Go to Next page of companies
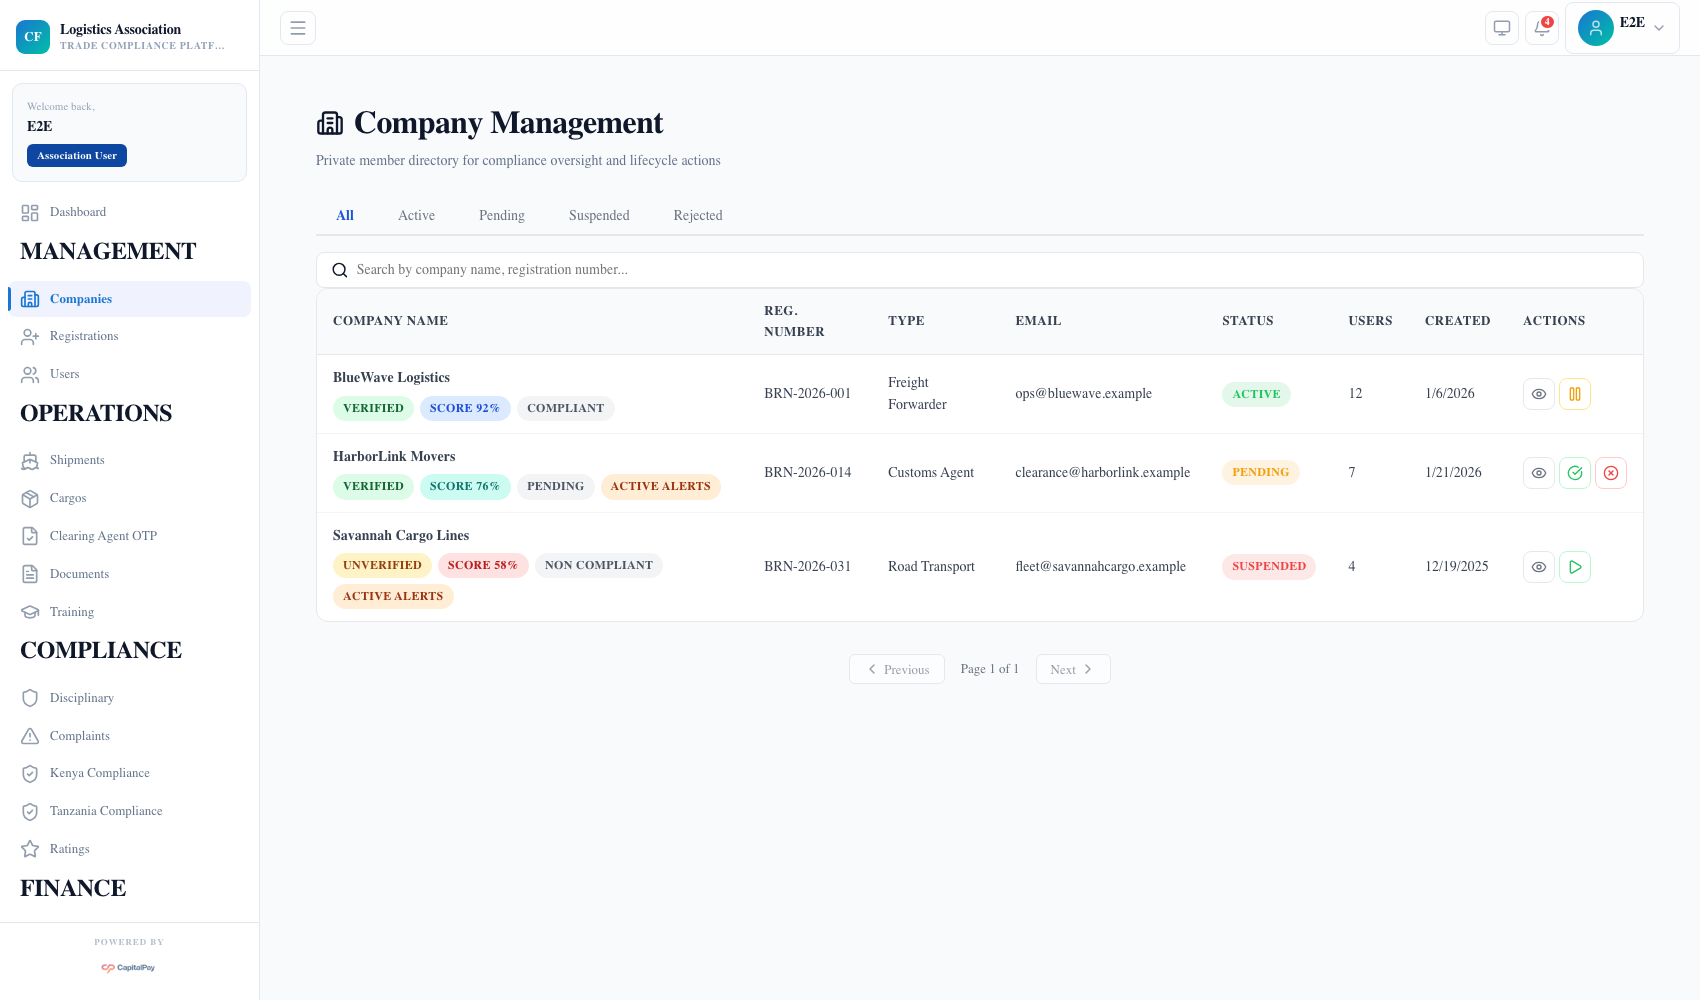This screenshot has height=1000, width=1700. click(1072, 669)
